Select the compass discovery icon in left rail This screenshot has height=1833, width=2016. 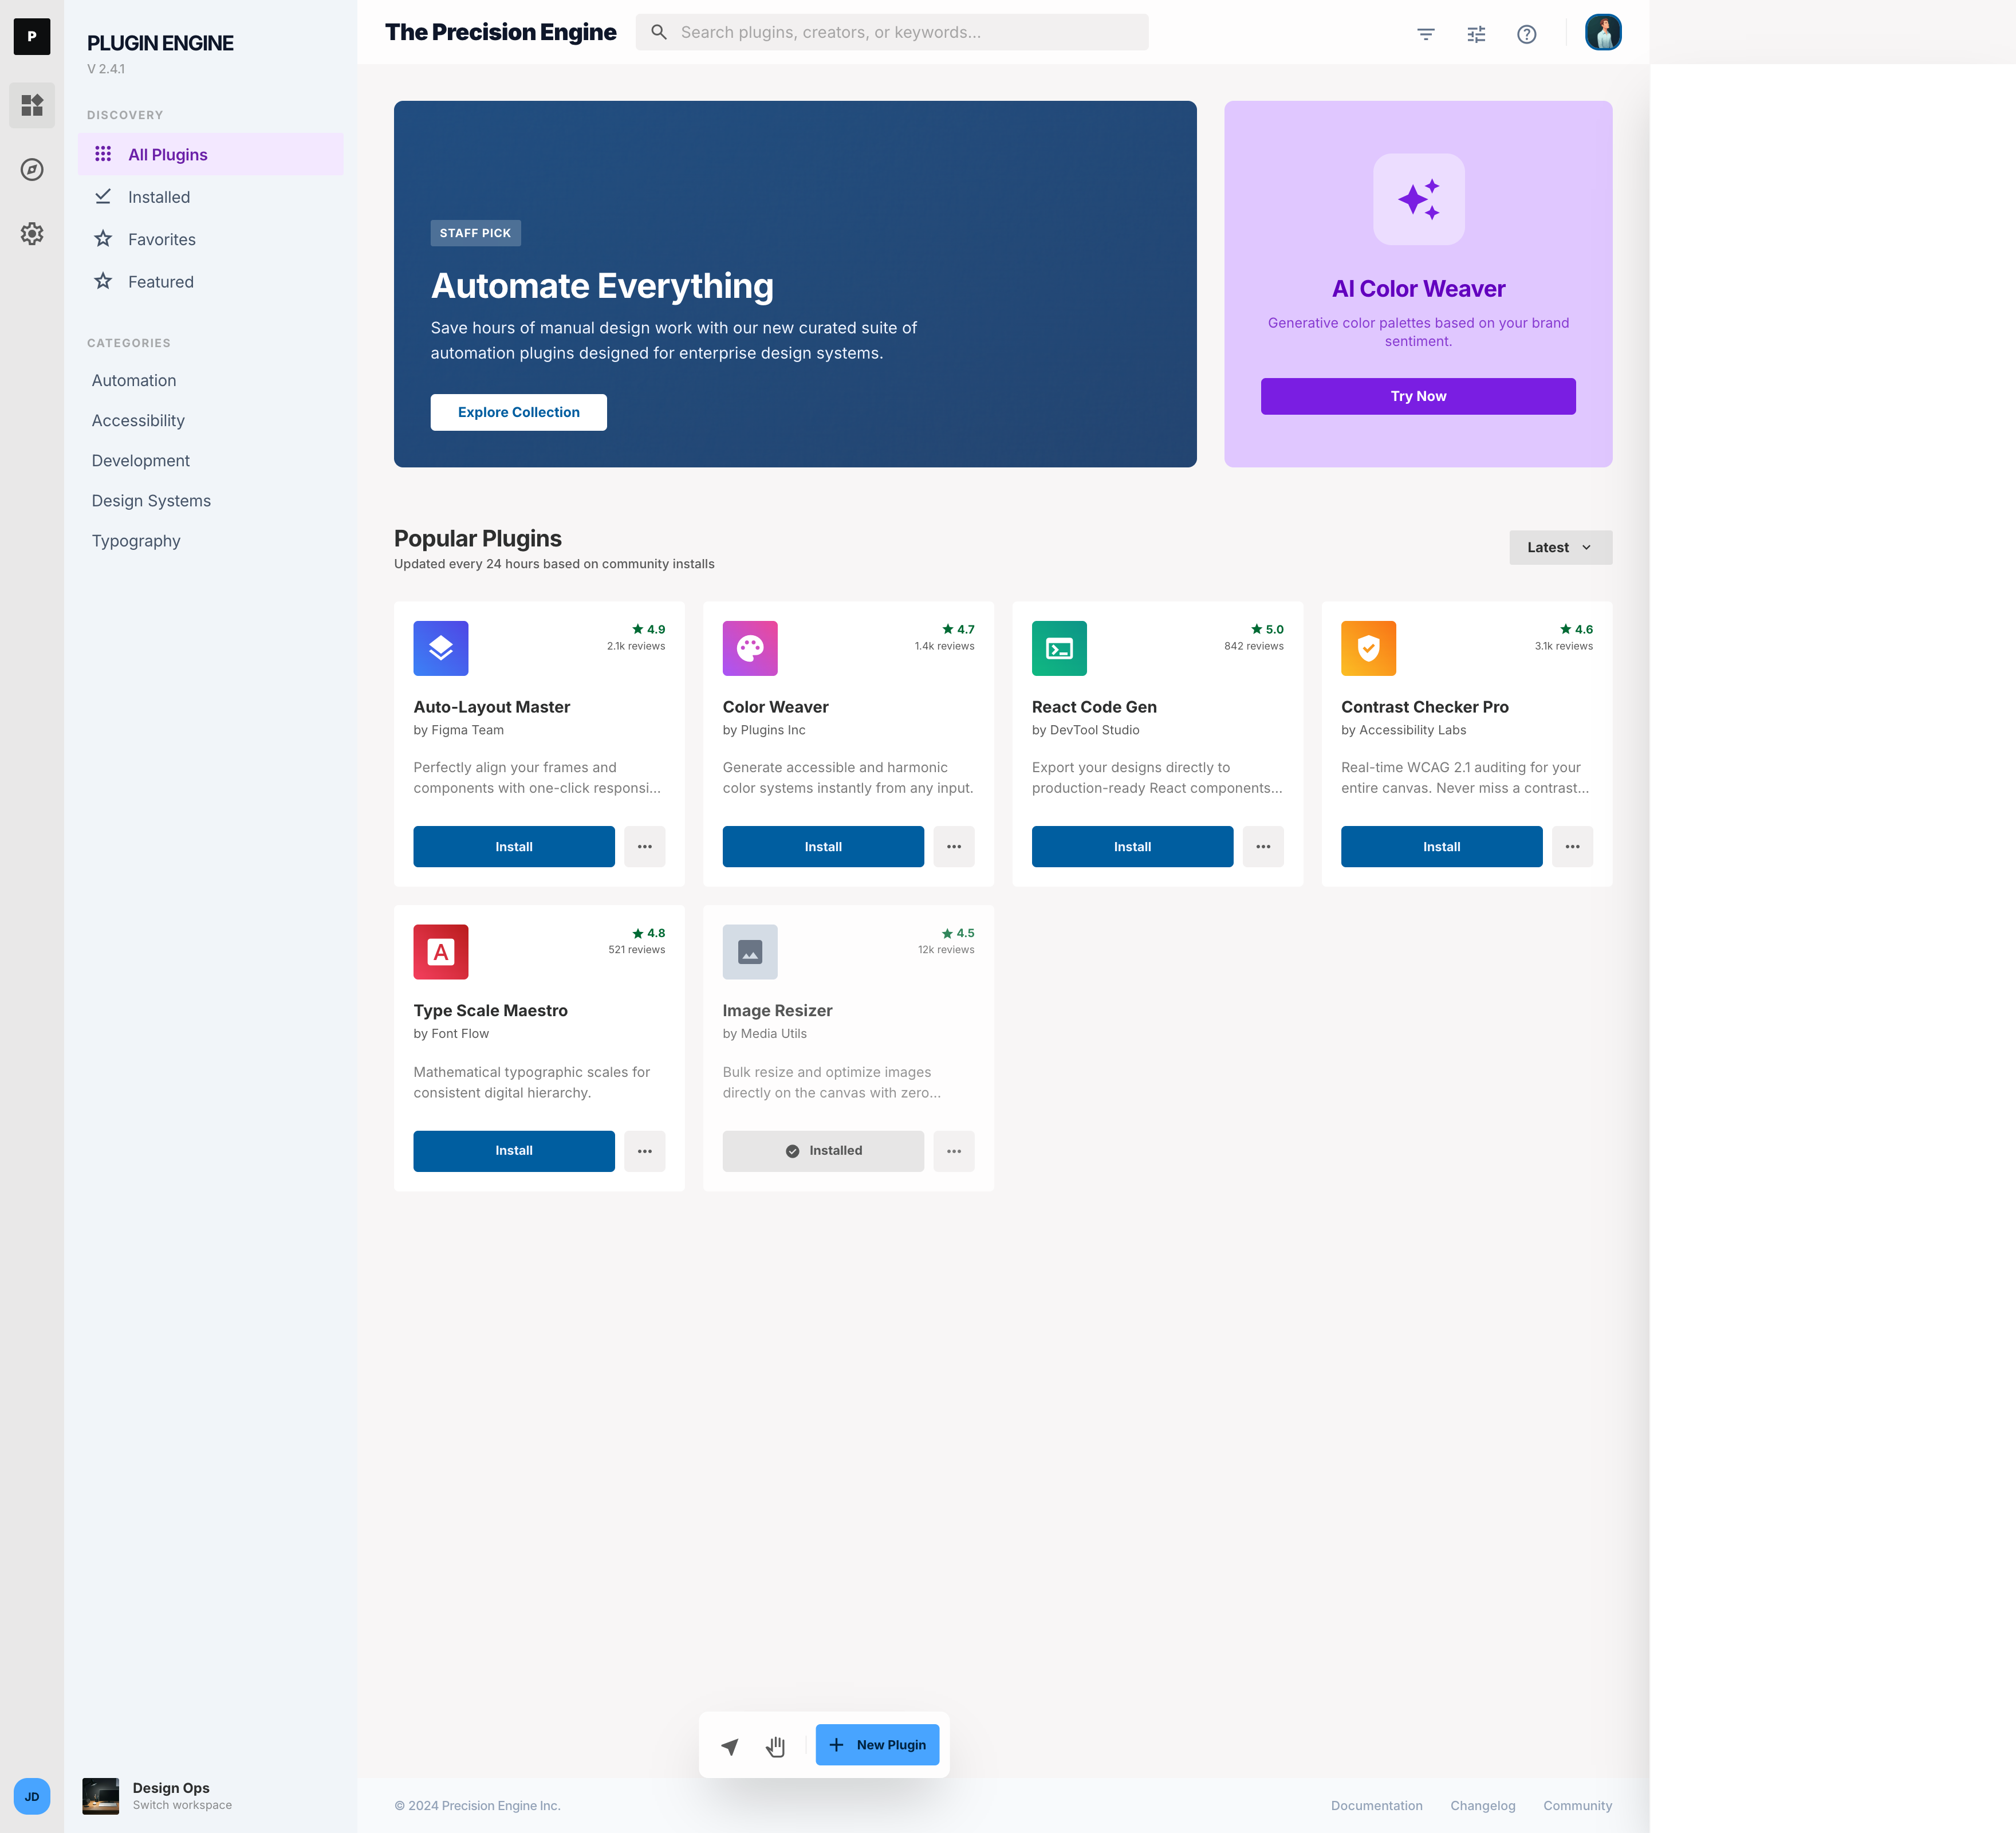pos(32,170)
